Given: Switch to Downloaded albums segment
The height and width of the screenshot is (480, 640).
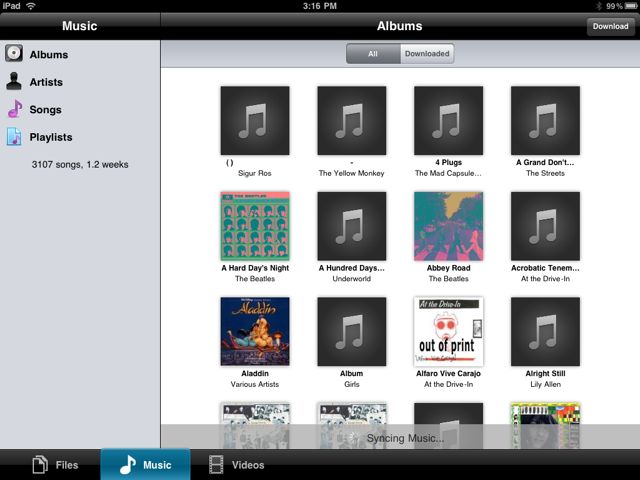Looking at the screenshot, I should pos(427,53).
